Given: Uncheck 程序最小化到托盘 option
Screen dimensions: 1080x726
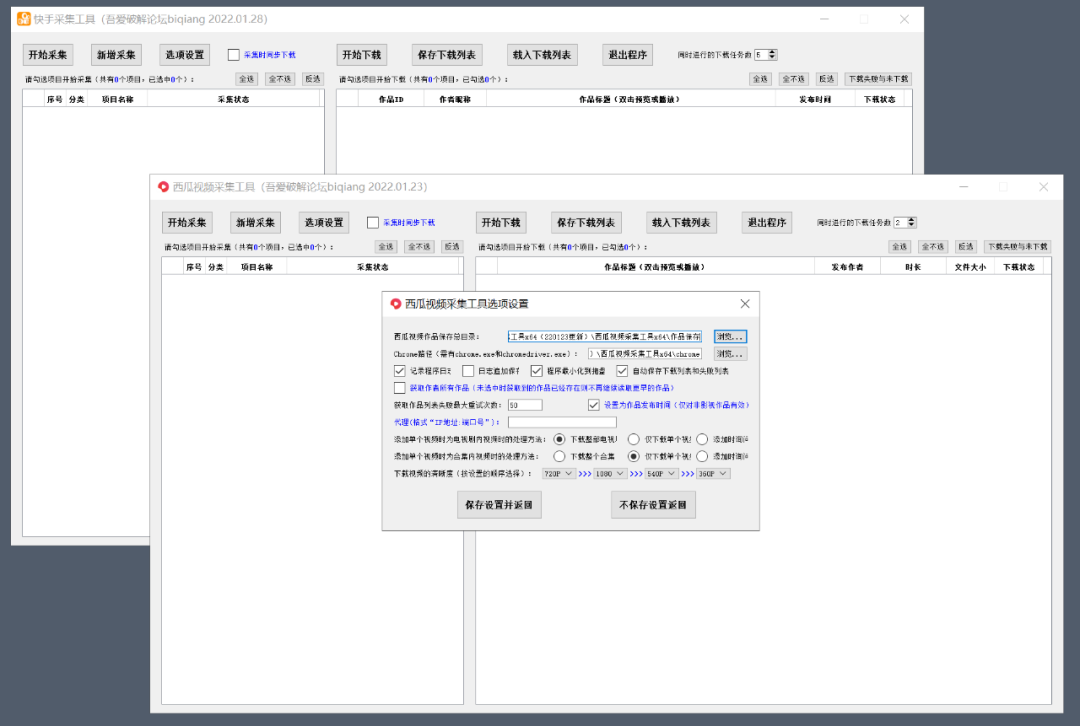Looking at the screenshot, I should coord(537,371).
